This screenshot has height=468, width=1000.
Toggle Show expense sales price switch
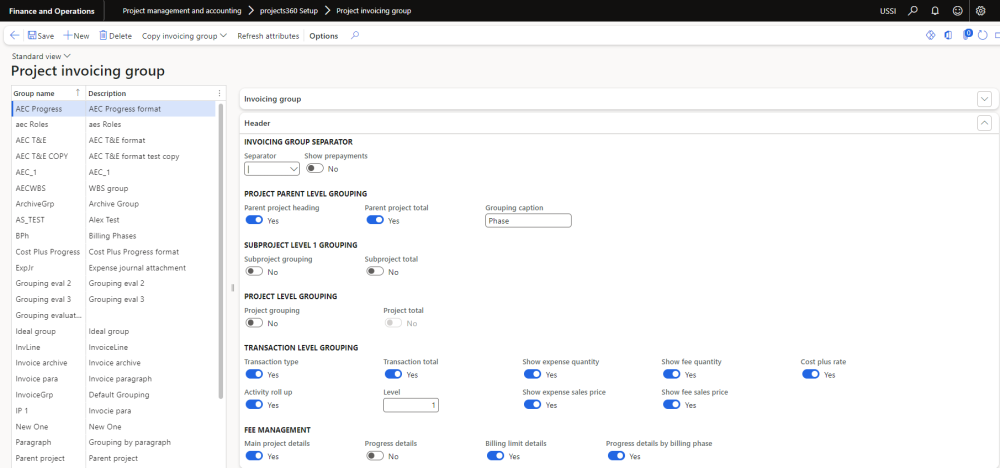pos(533,405)
